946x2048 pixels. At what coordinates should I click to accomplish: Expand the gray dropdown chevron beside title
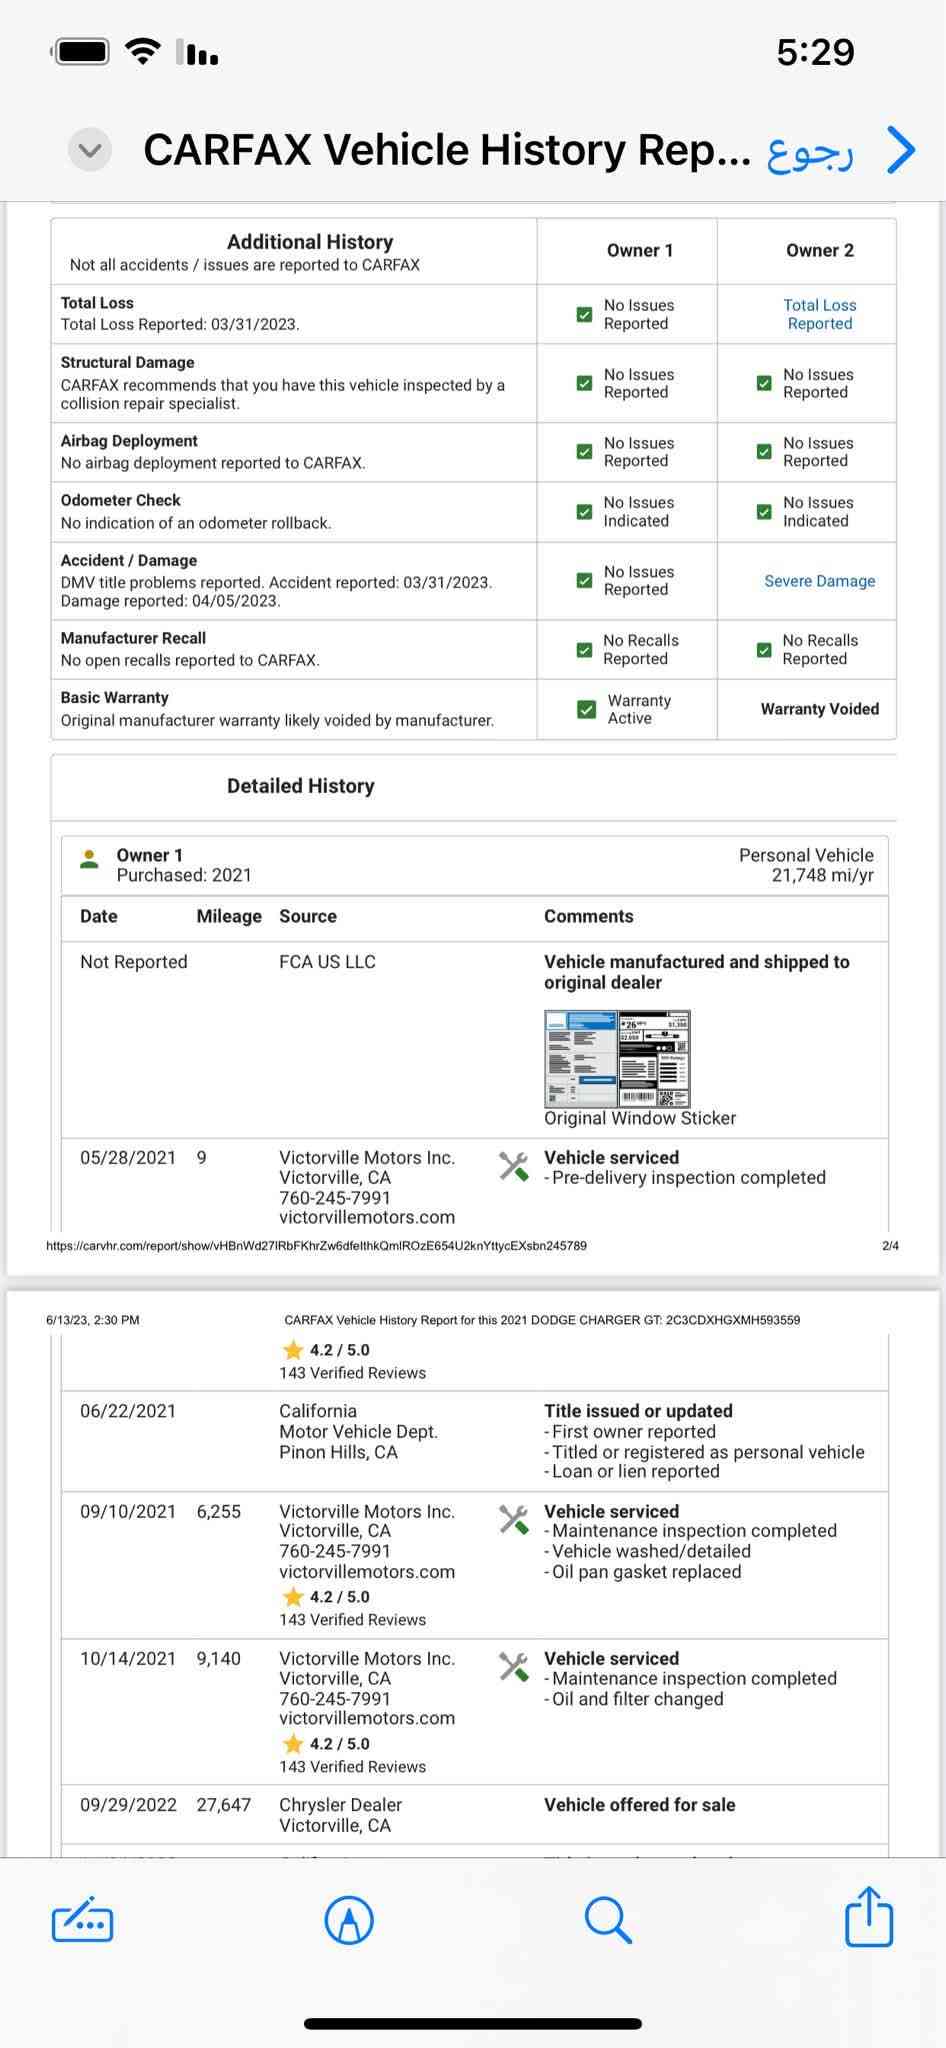[x=90, y=150]
